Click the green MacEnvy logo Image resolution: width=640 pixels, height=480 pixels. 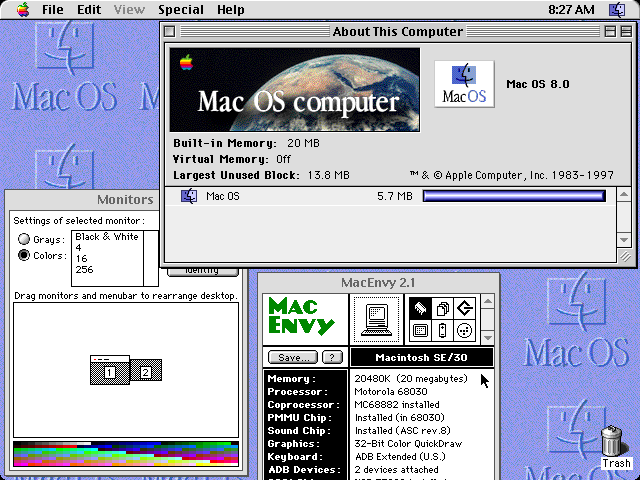tap(301, 316)
